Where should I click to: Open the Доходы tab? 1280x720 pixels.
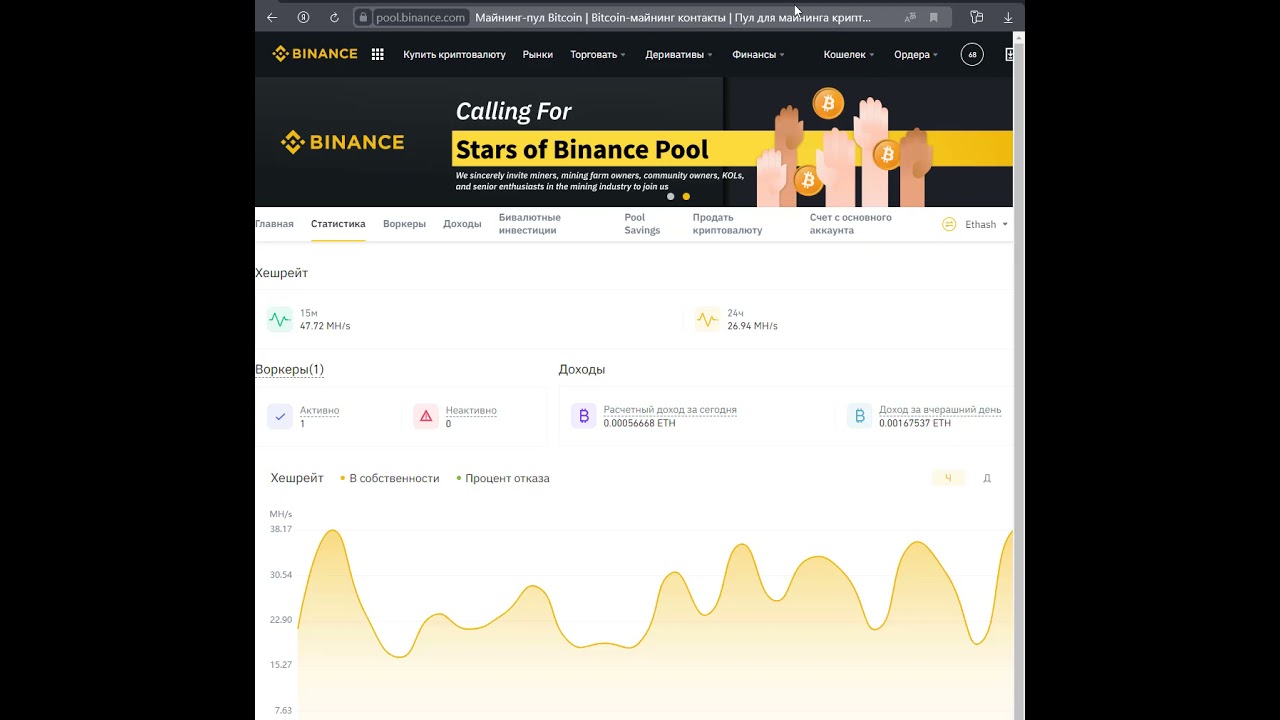(462, 224)
